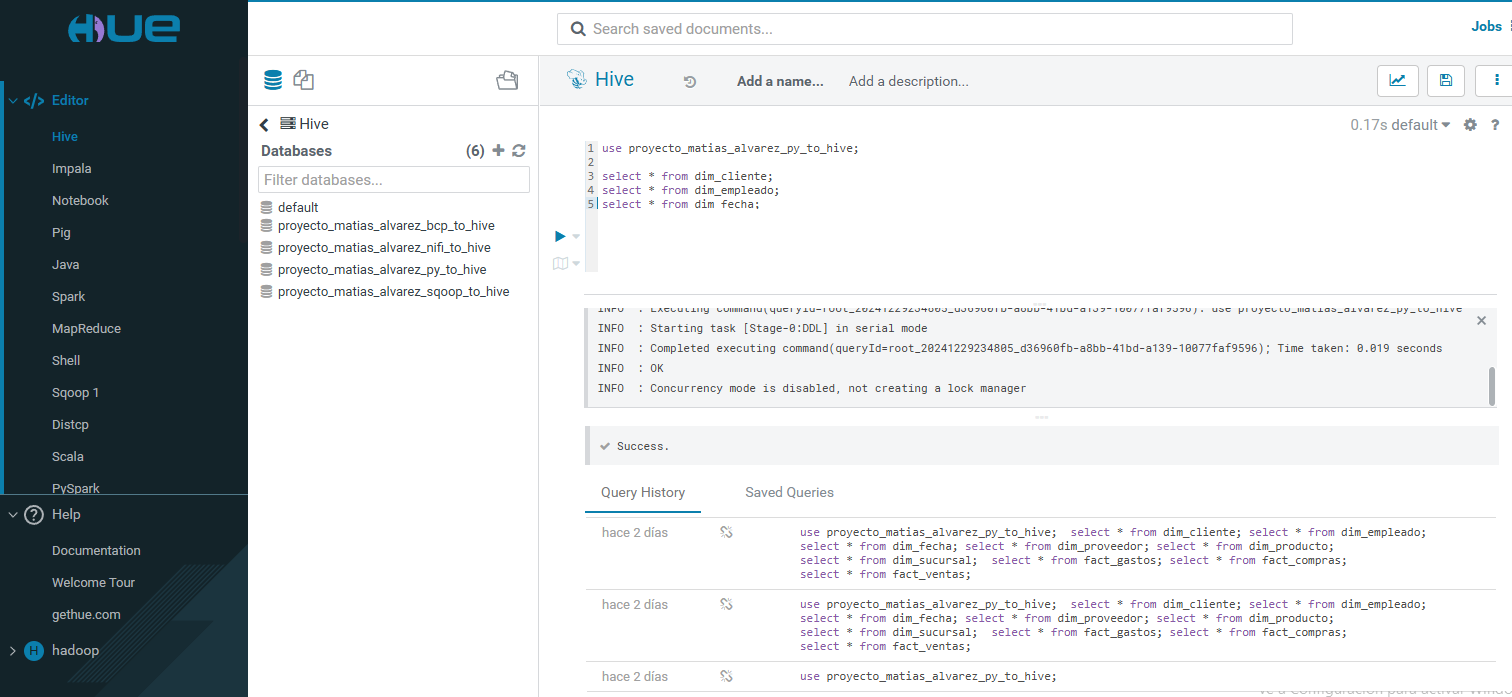Click editor line 5 text
Viewport: 1512px width, 697px height.
pos(681,204)
